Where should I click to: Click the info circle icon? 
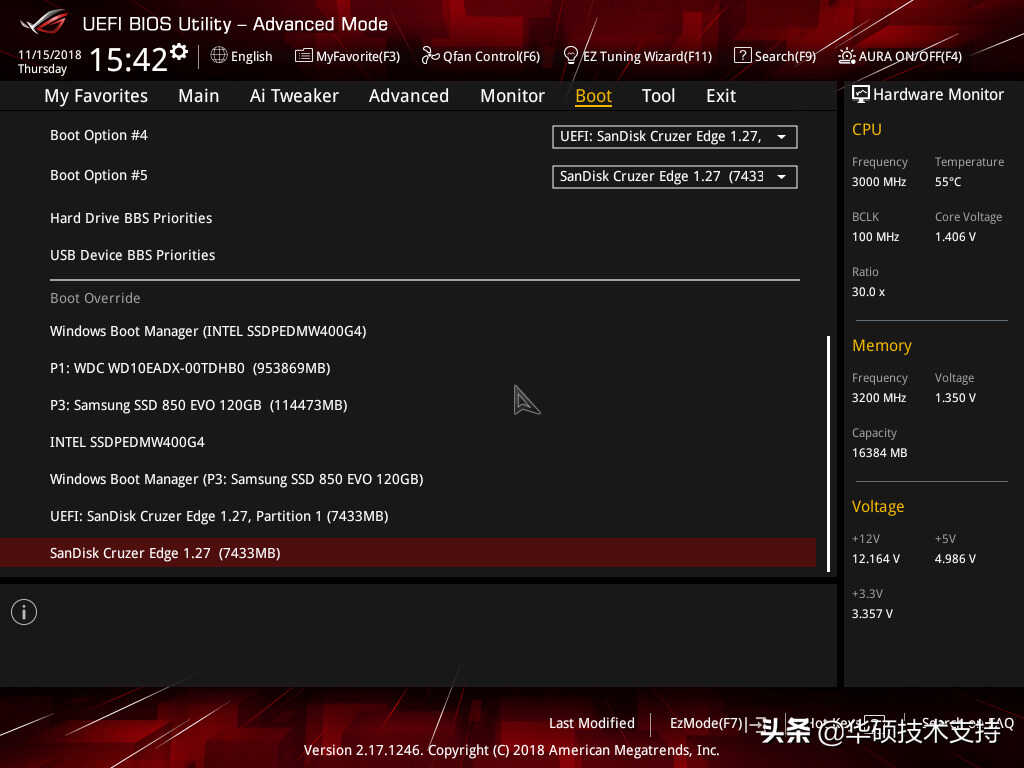(24, 612)
